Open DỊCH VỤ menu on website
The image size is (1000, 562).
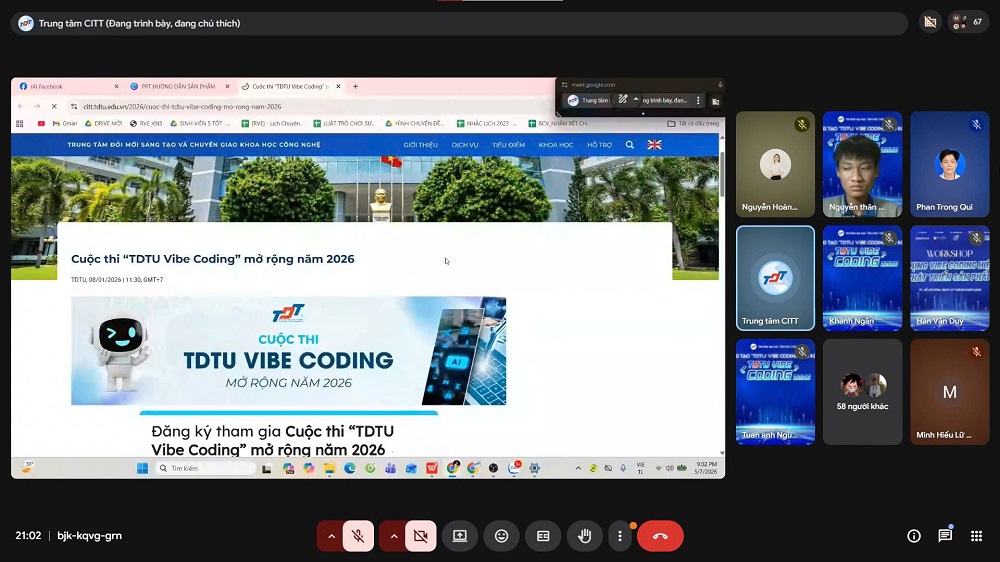tap(465, 145)
